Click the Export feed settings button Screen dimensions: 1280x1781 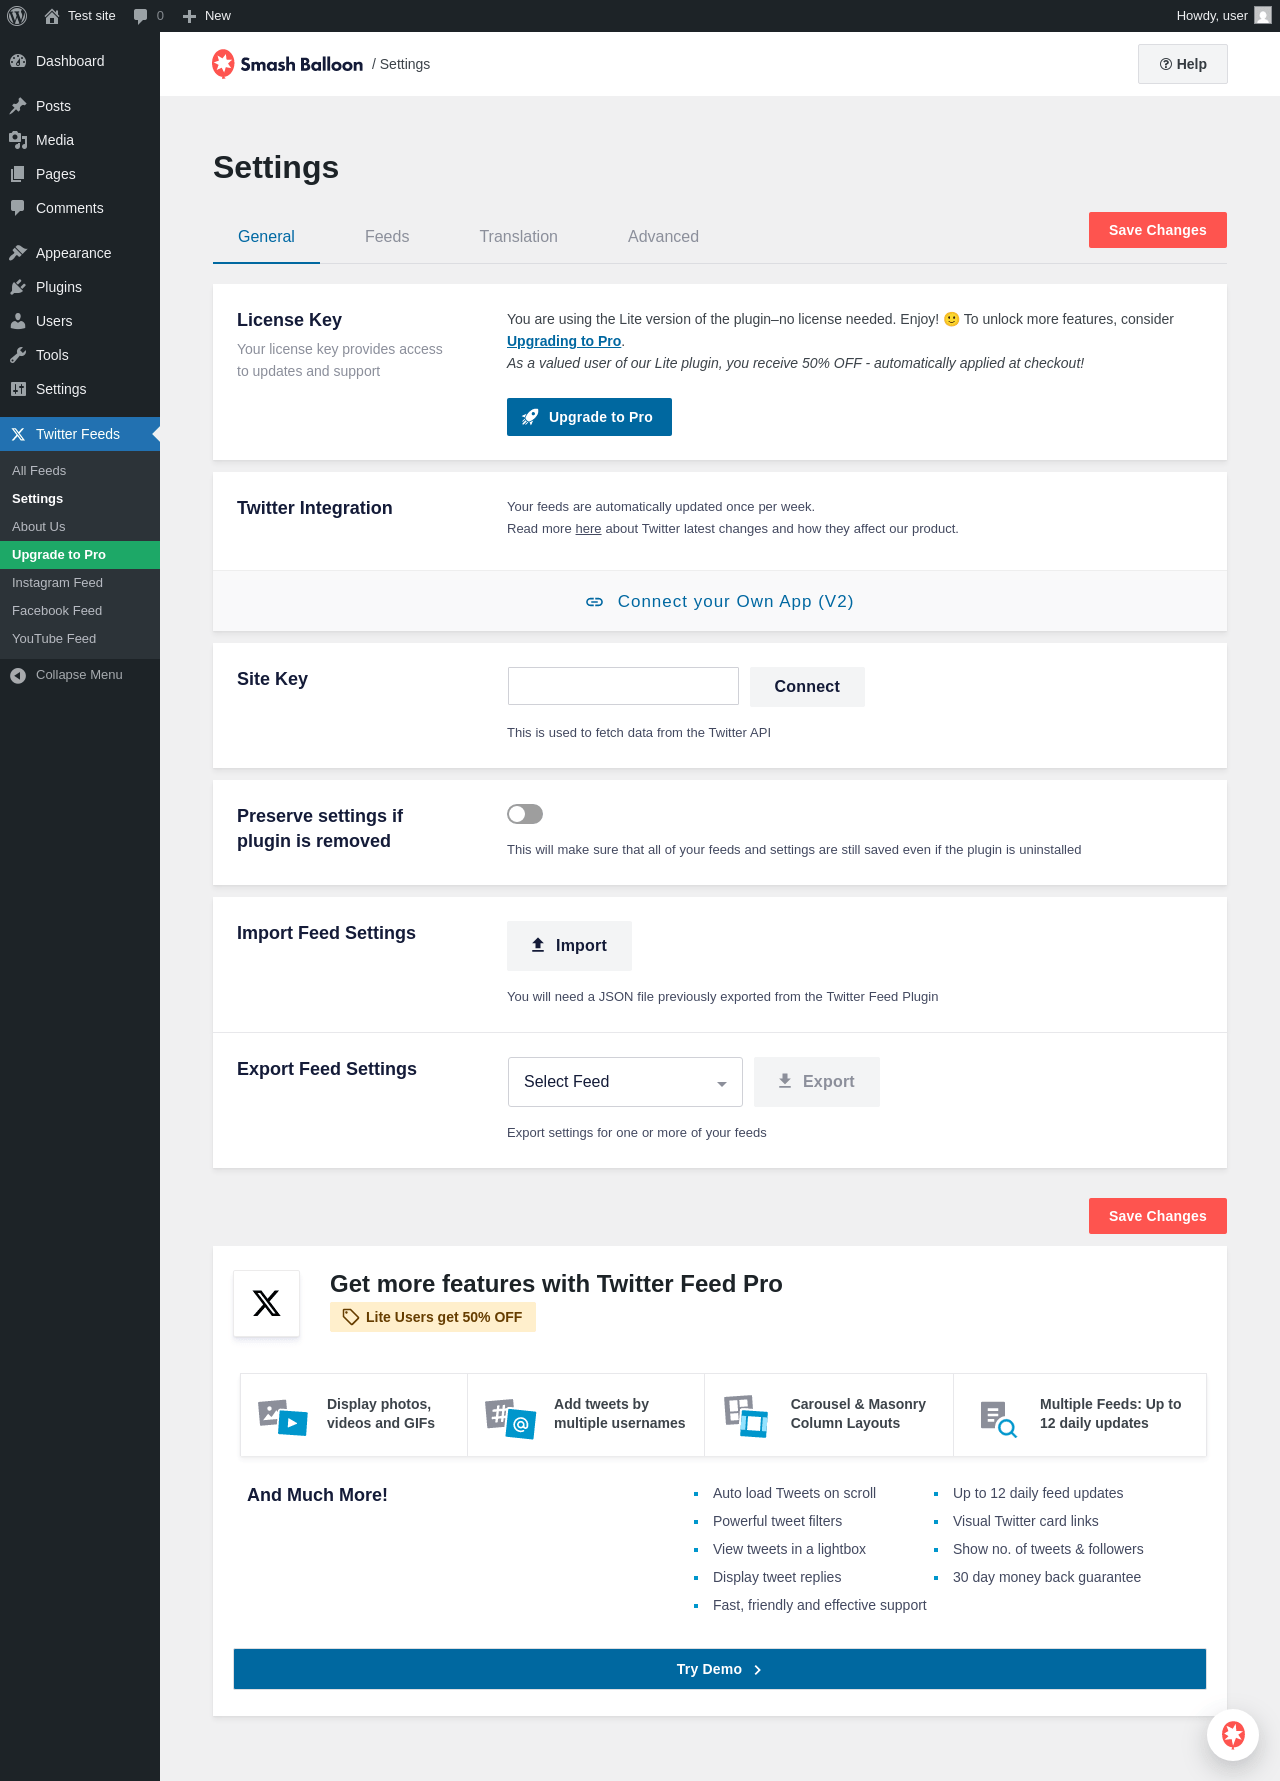817,1082
